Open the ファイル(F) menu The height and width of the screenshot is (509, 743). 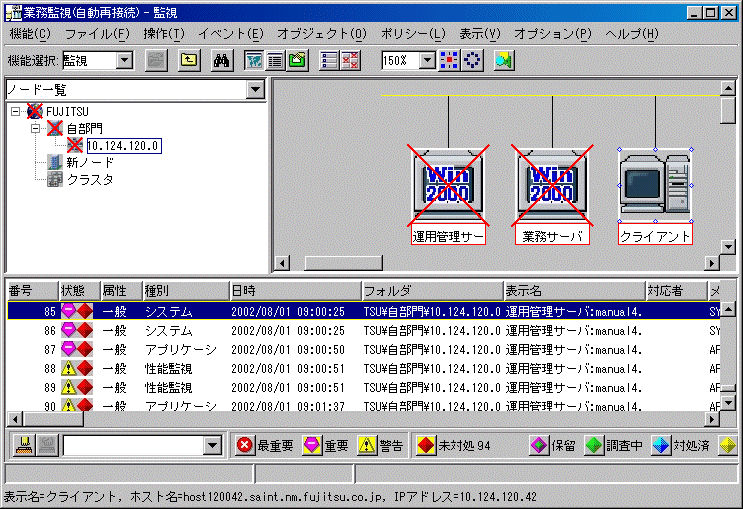(x=97, y=34)
